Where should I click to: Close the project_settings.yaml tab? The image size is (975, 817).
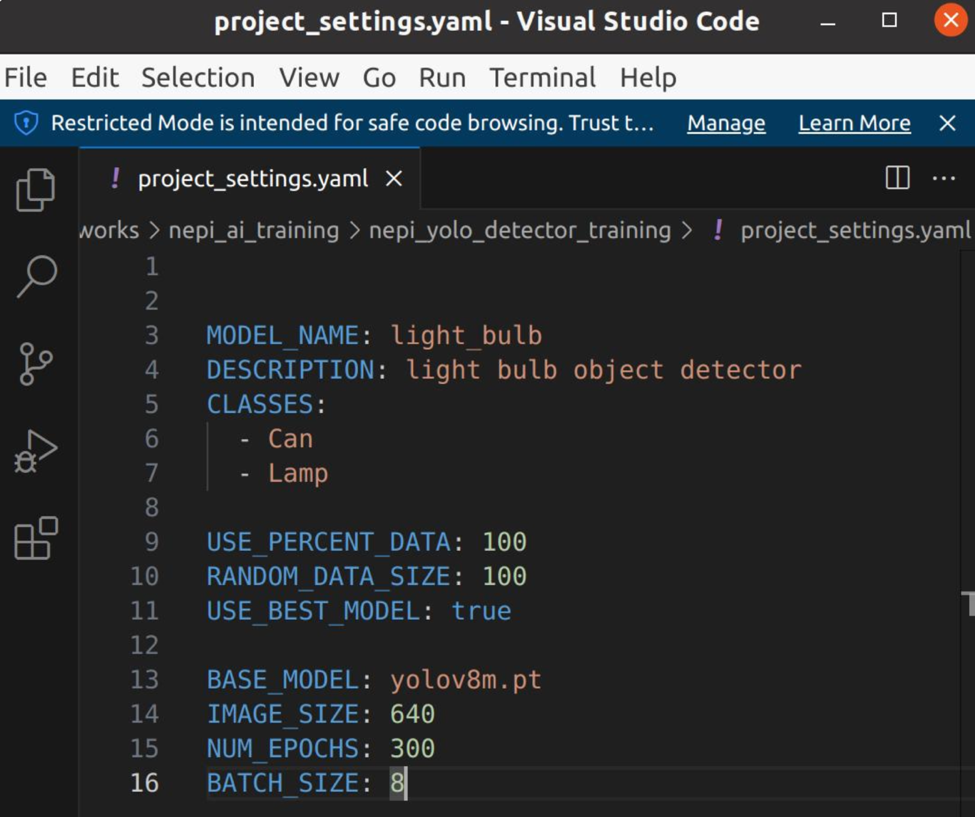click(394, 178)
